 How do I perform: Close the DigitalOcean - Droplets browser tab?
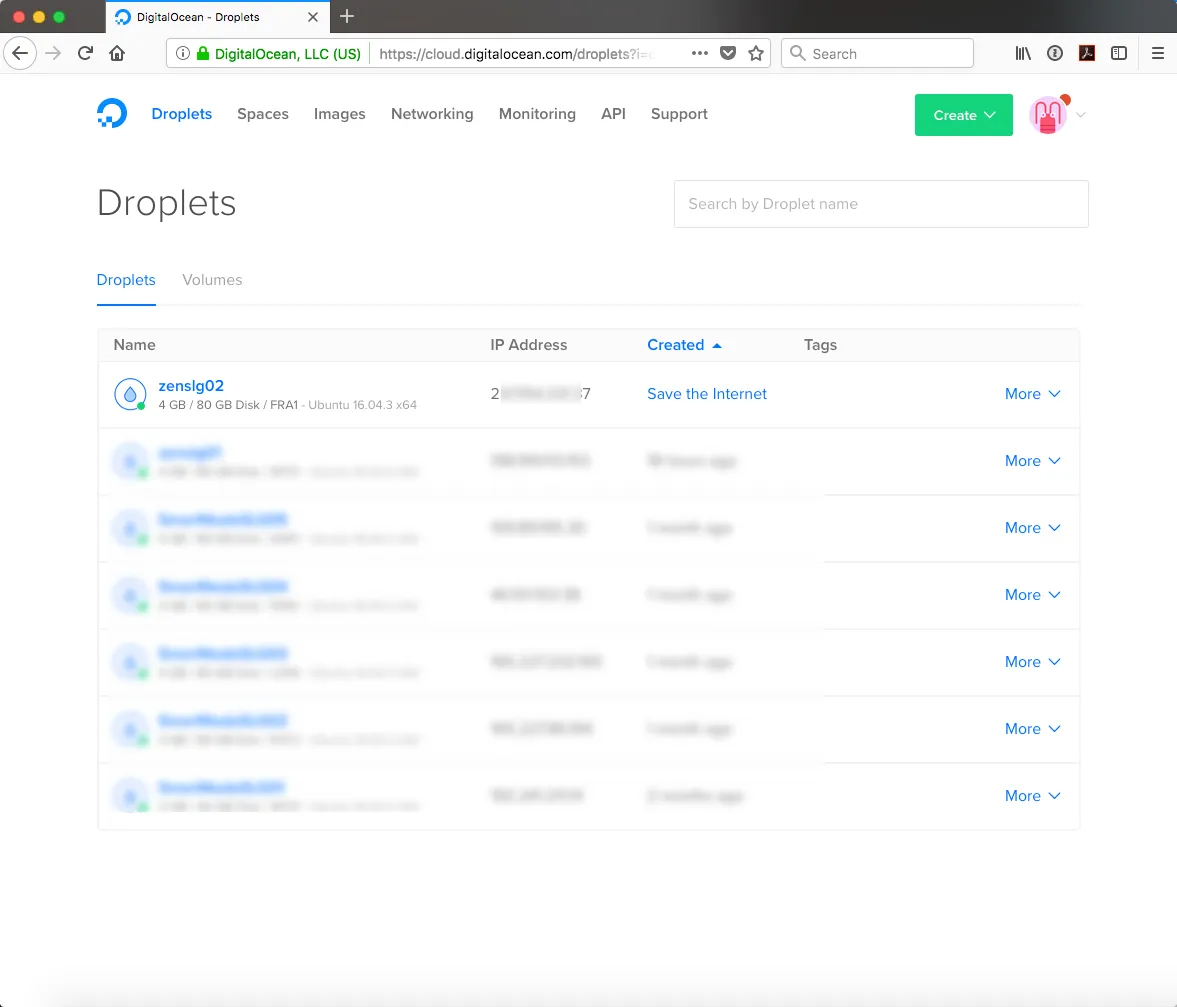click(313, 17)
